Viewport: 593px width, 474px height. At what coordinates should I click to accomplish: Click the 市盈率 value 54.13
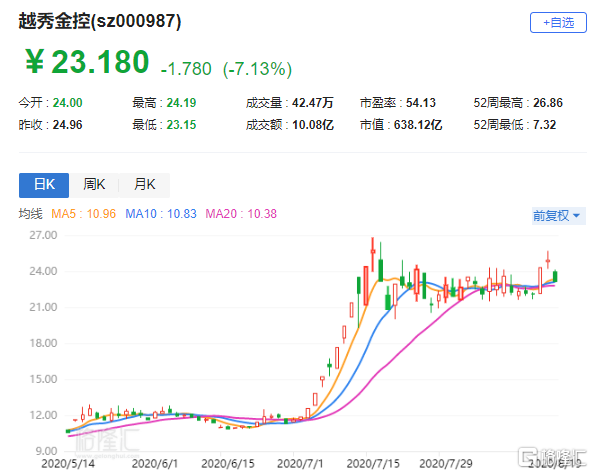coord(421,103)
